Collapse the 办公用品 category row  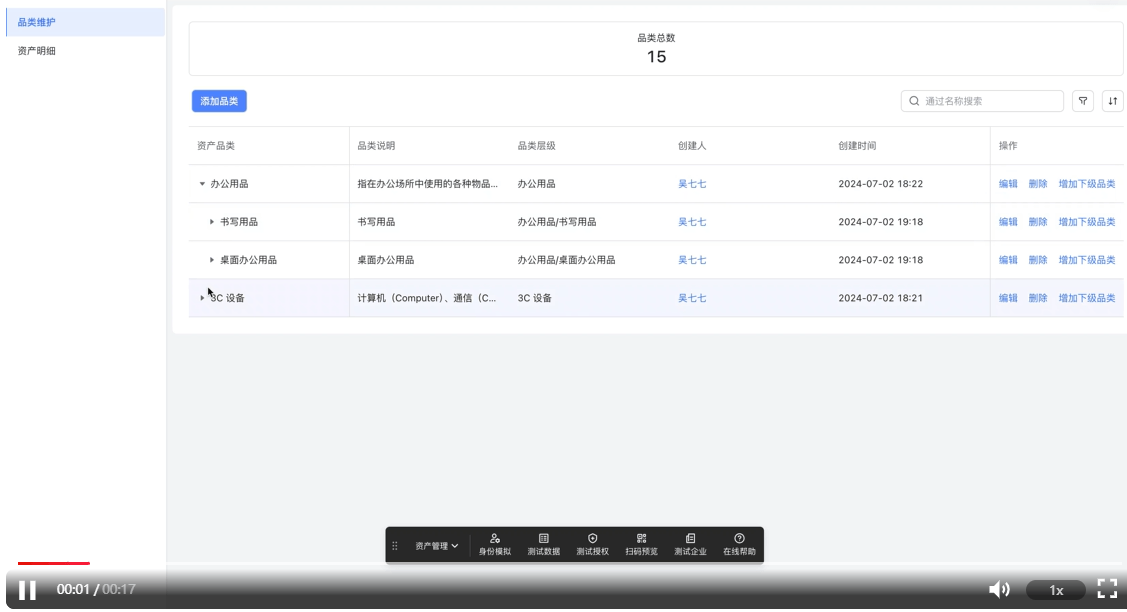tap(202, 183)
